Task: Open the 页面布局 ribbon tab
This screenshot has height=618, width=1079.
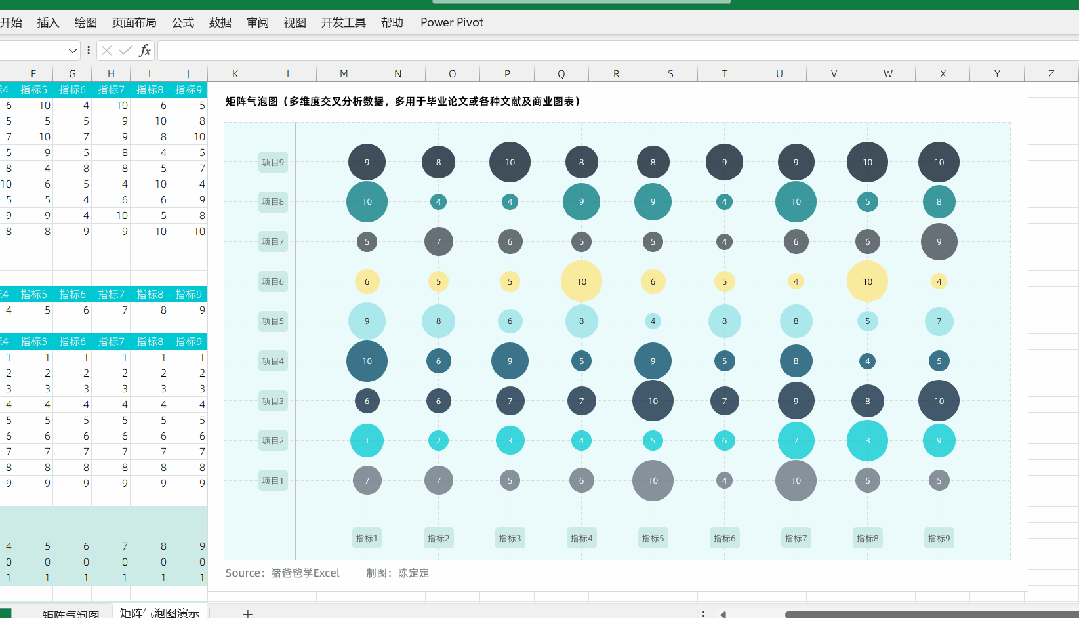Action: coord(134,23)
